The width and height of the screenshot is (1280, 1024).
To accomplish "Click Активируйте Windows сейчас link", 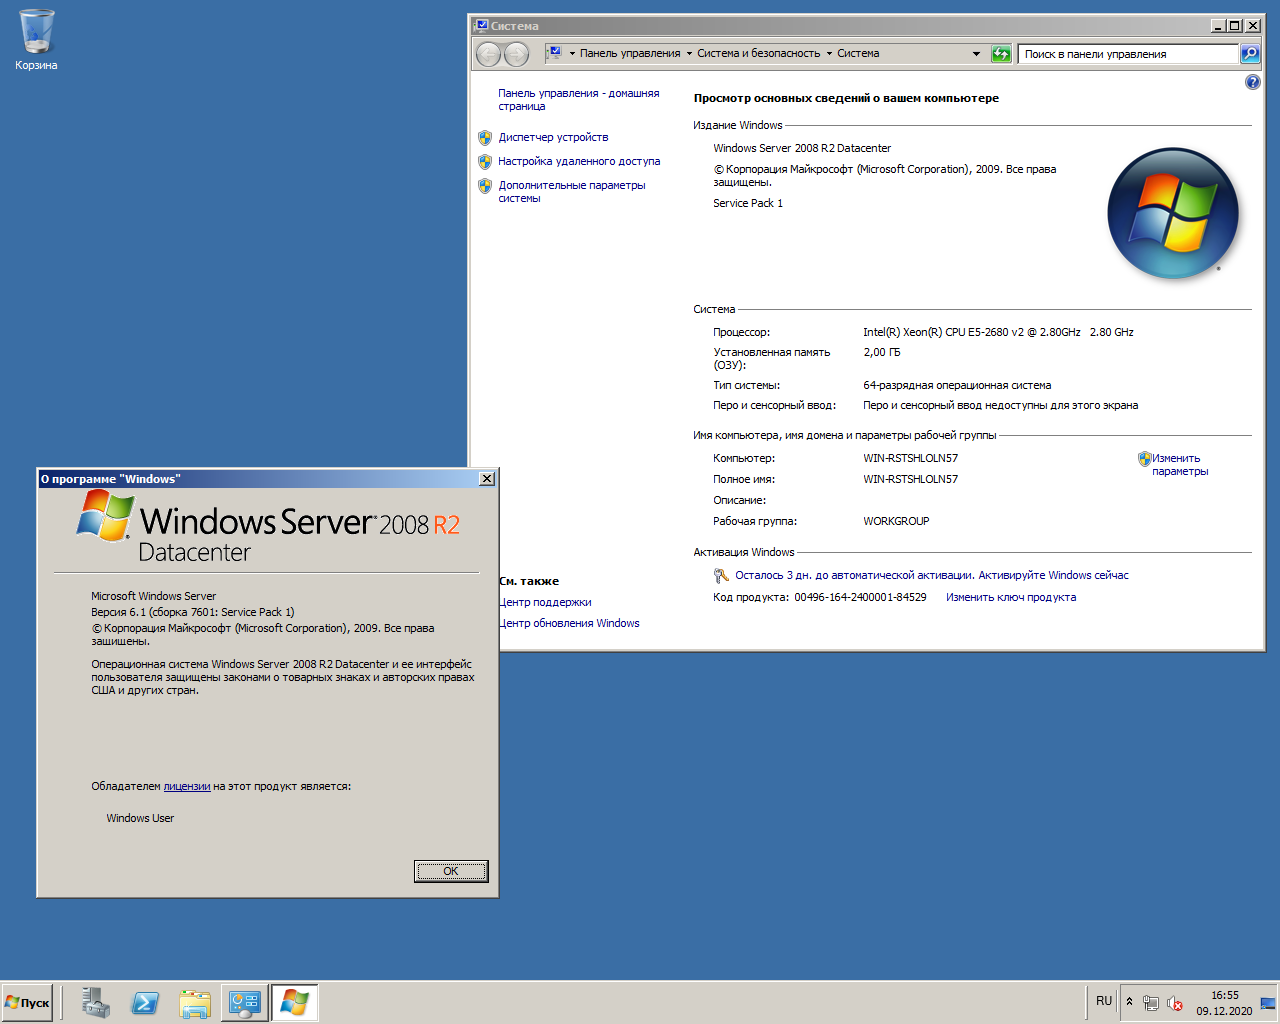I will pyautogui.click(x=1054, y=575).
